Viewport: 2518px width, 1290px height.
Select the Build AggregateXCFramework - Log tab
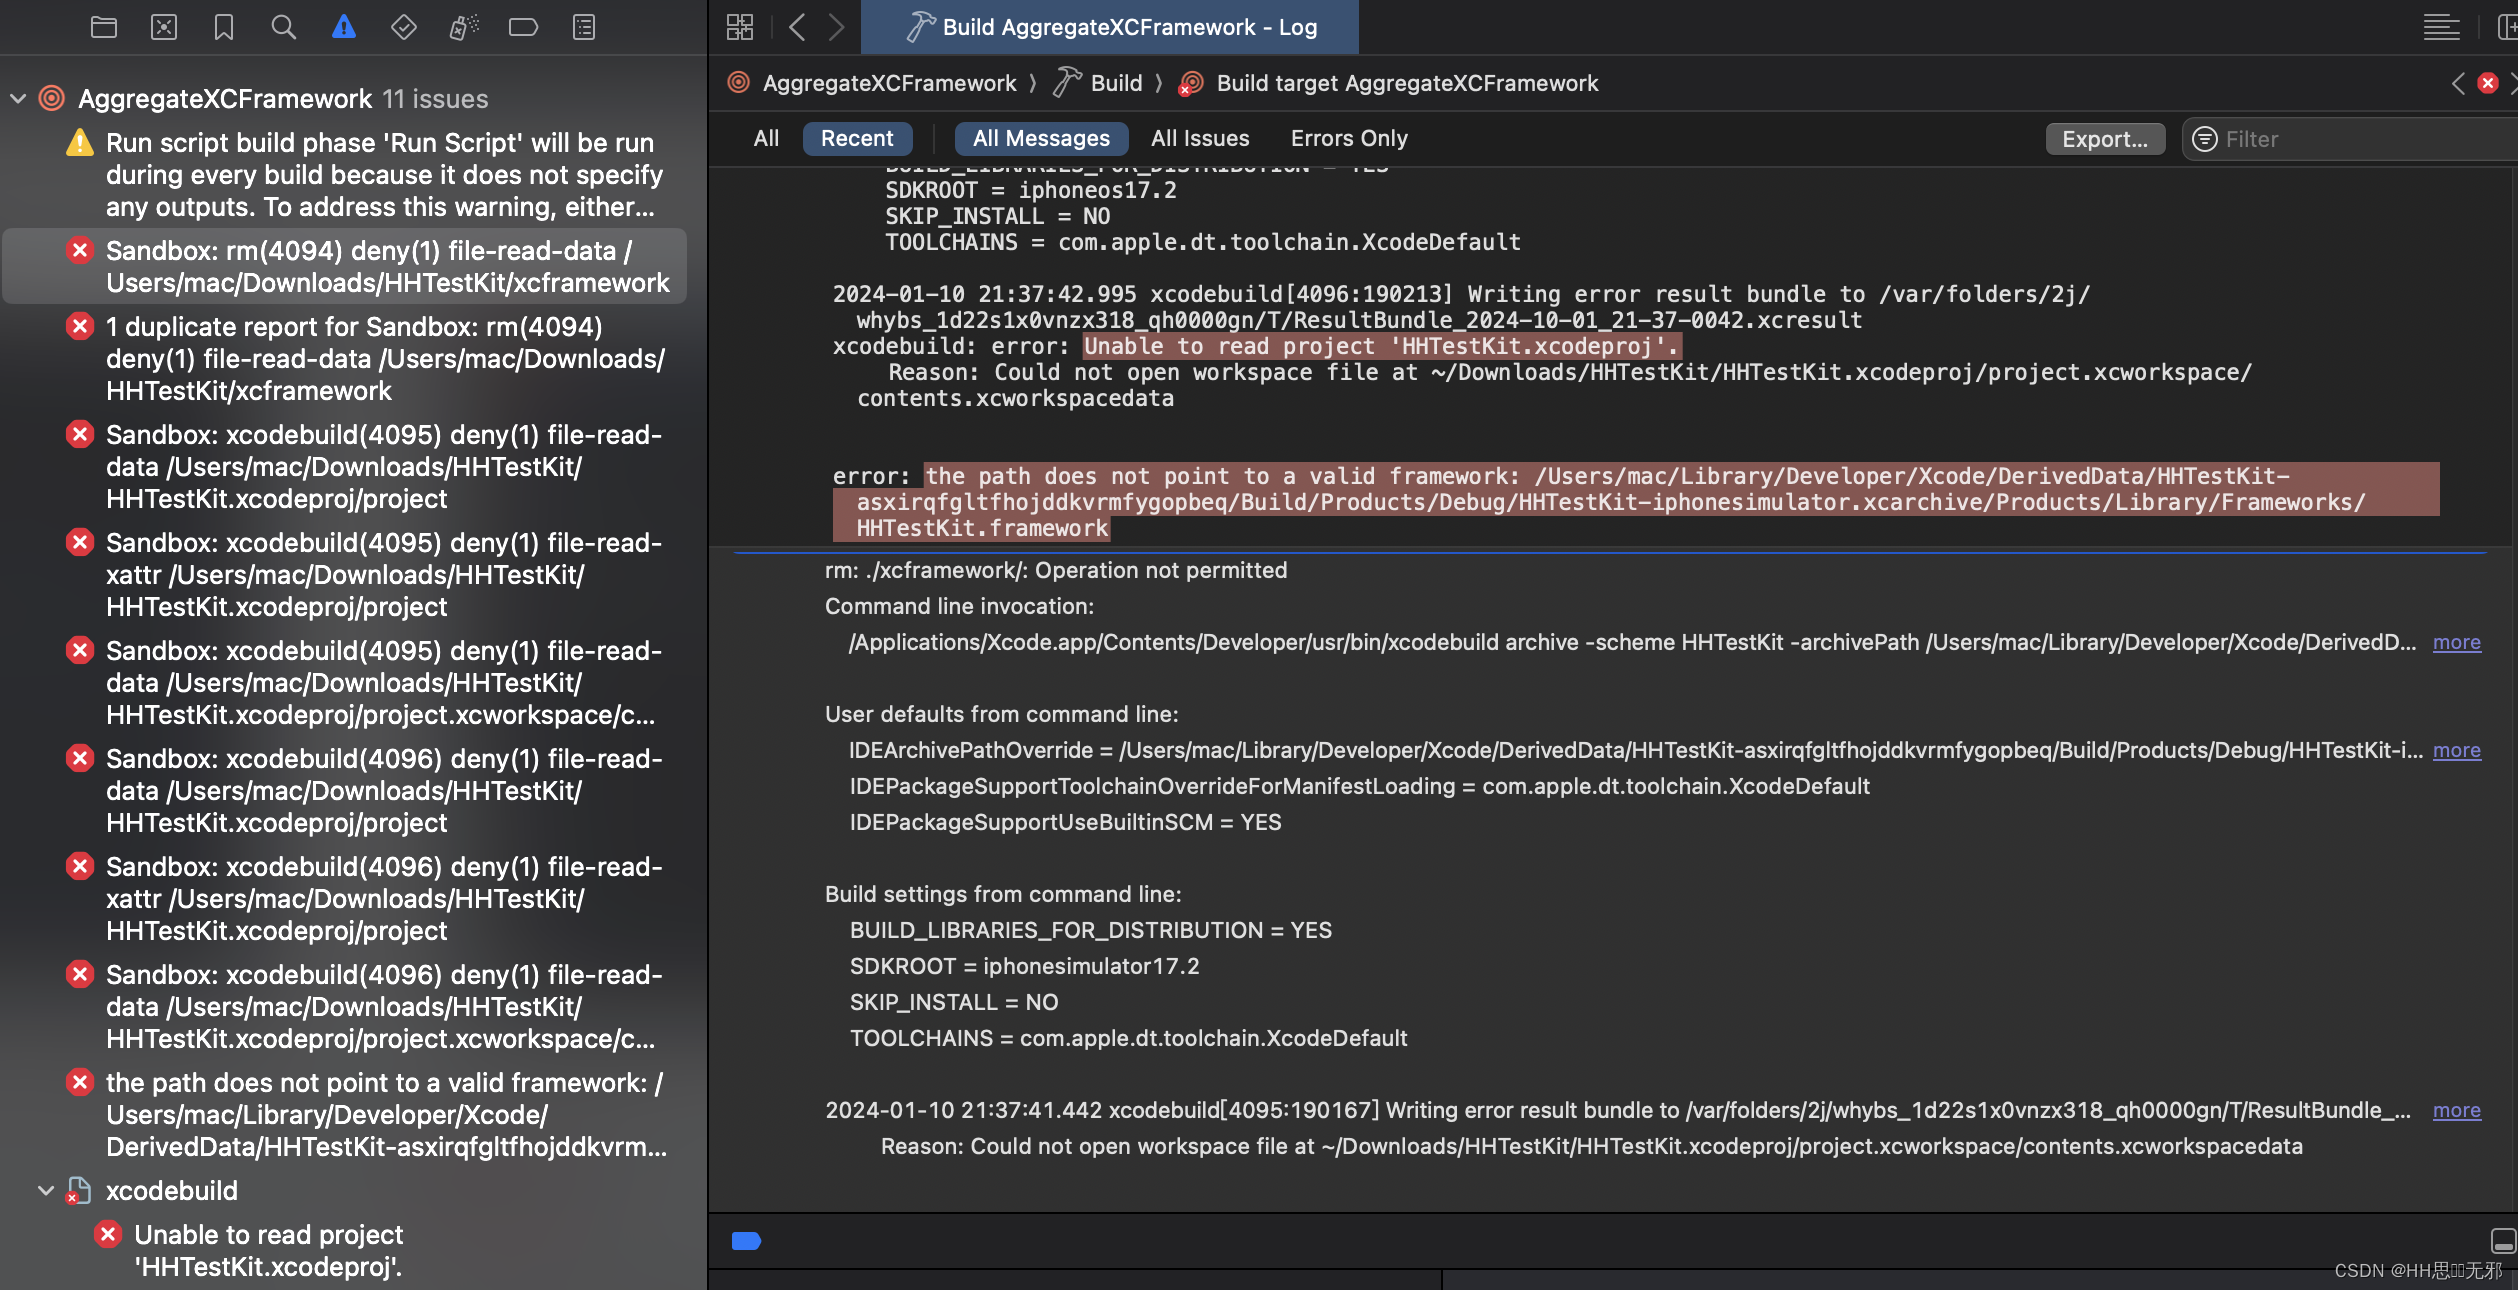(x=1110, y=27)
